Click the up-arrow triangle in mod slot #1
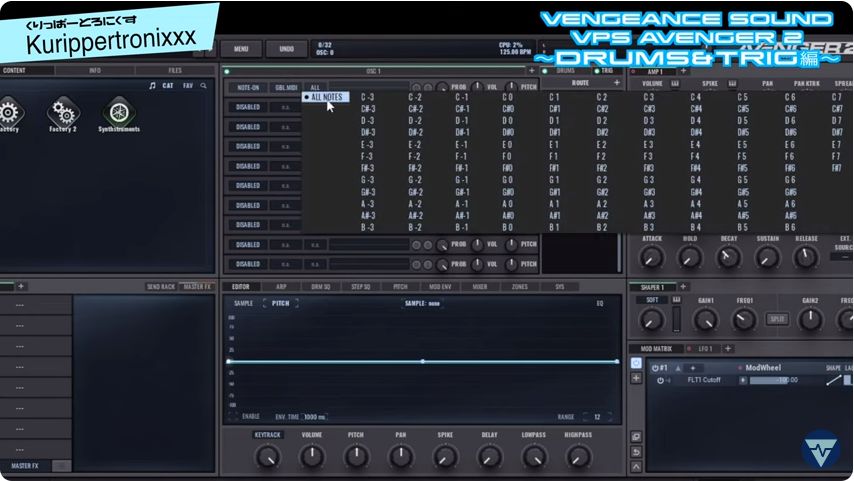854x481 pixels. tap(678, 368)
